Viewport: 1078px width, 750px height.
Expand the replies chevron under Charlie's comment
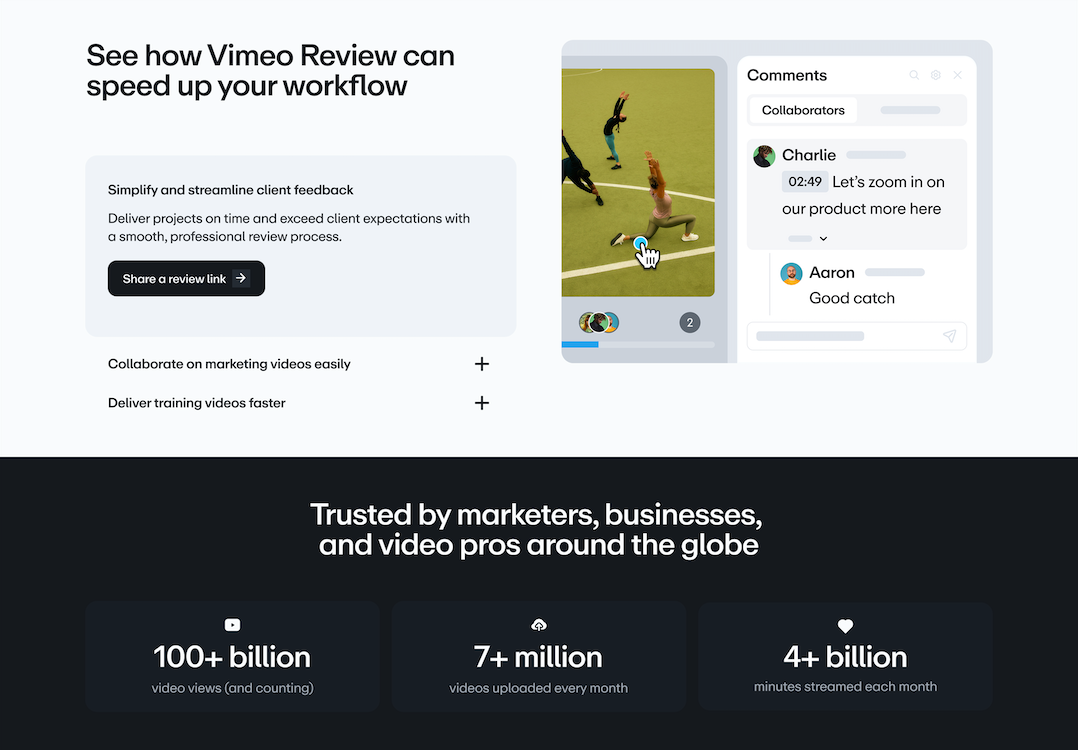pyautogui.click(x=823, y=239)
